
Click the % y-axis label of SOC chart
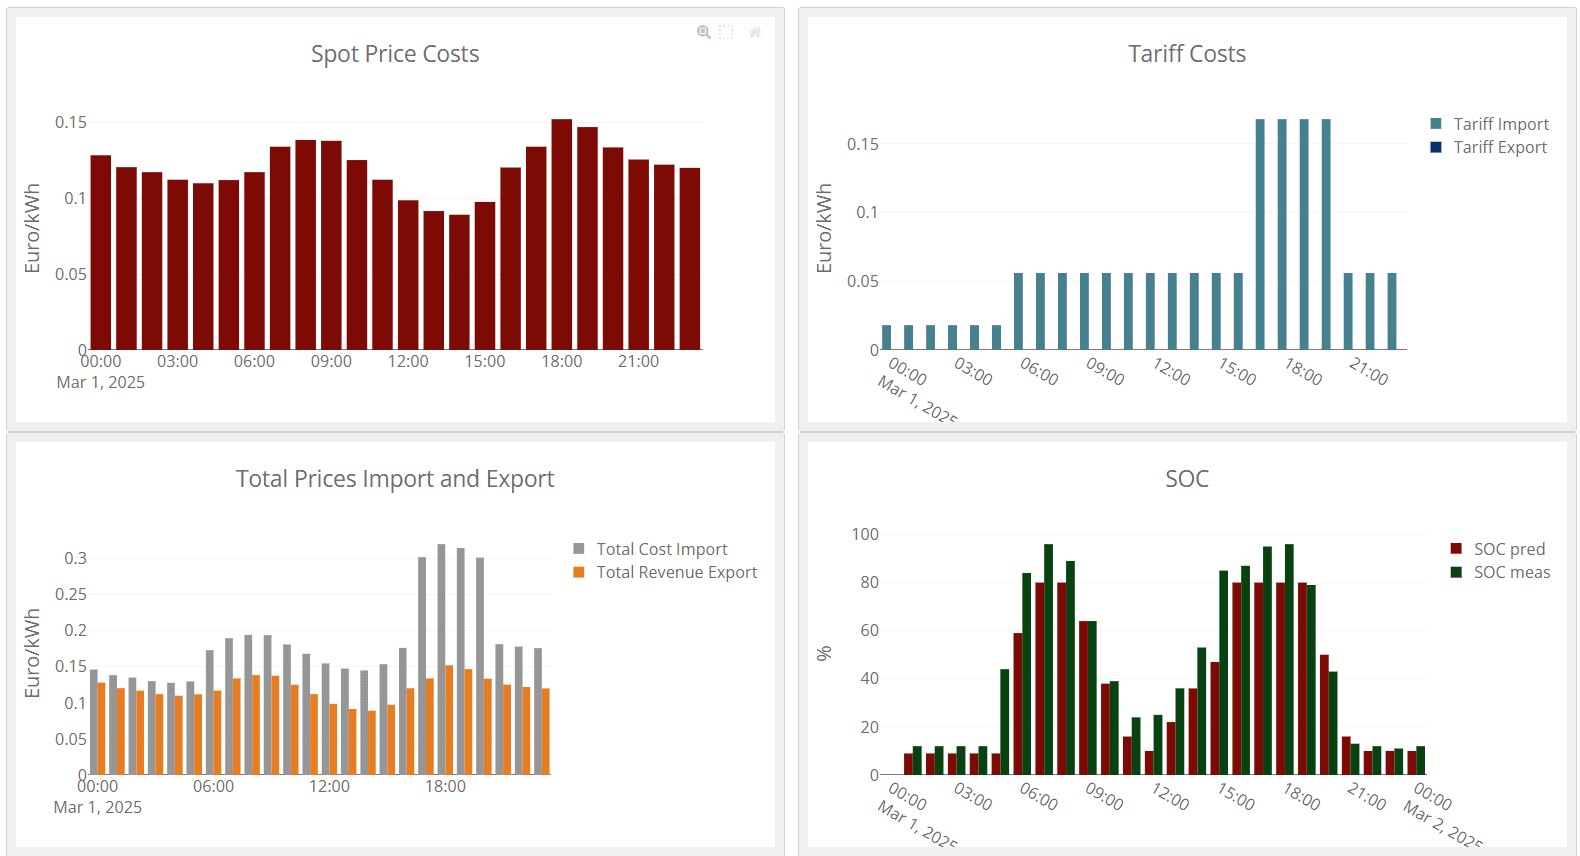pos(824,653)
